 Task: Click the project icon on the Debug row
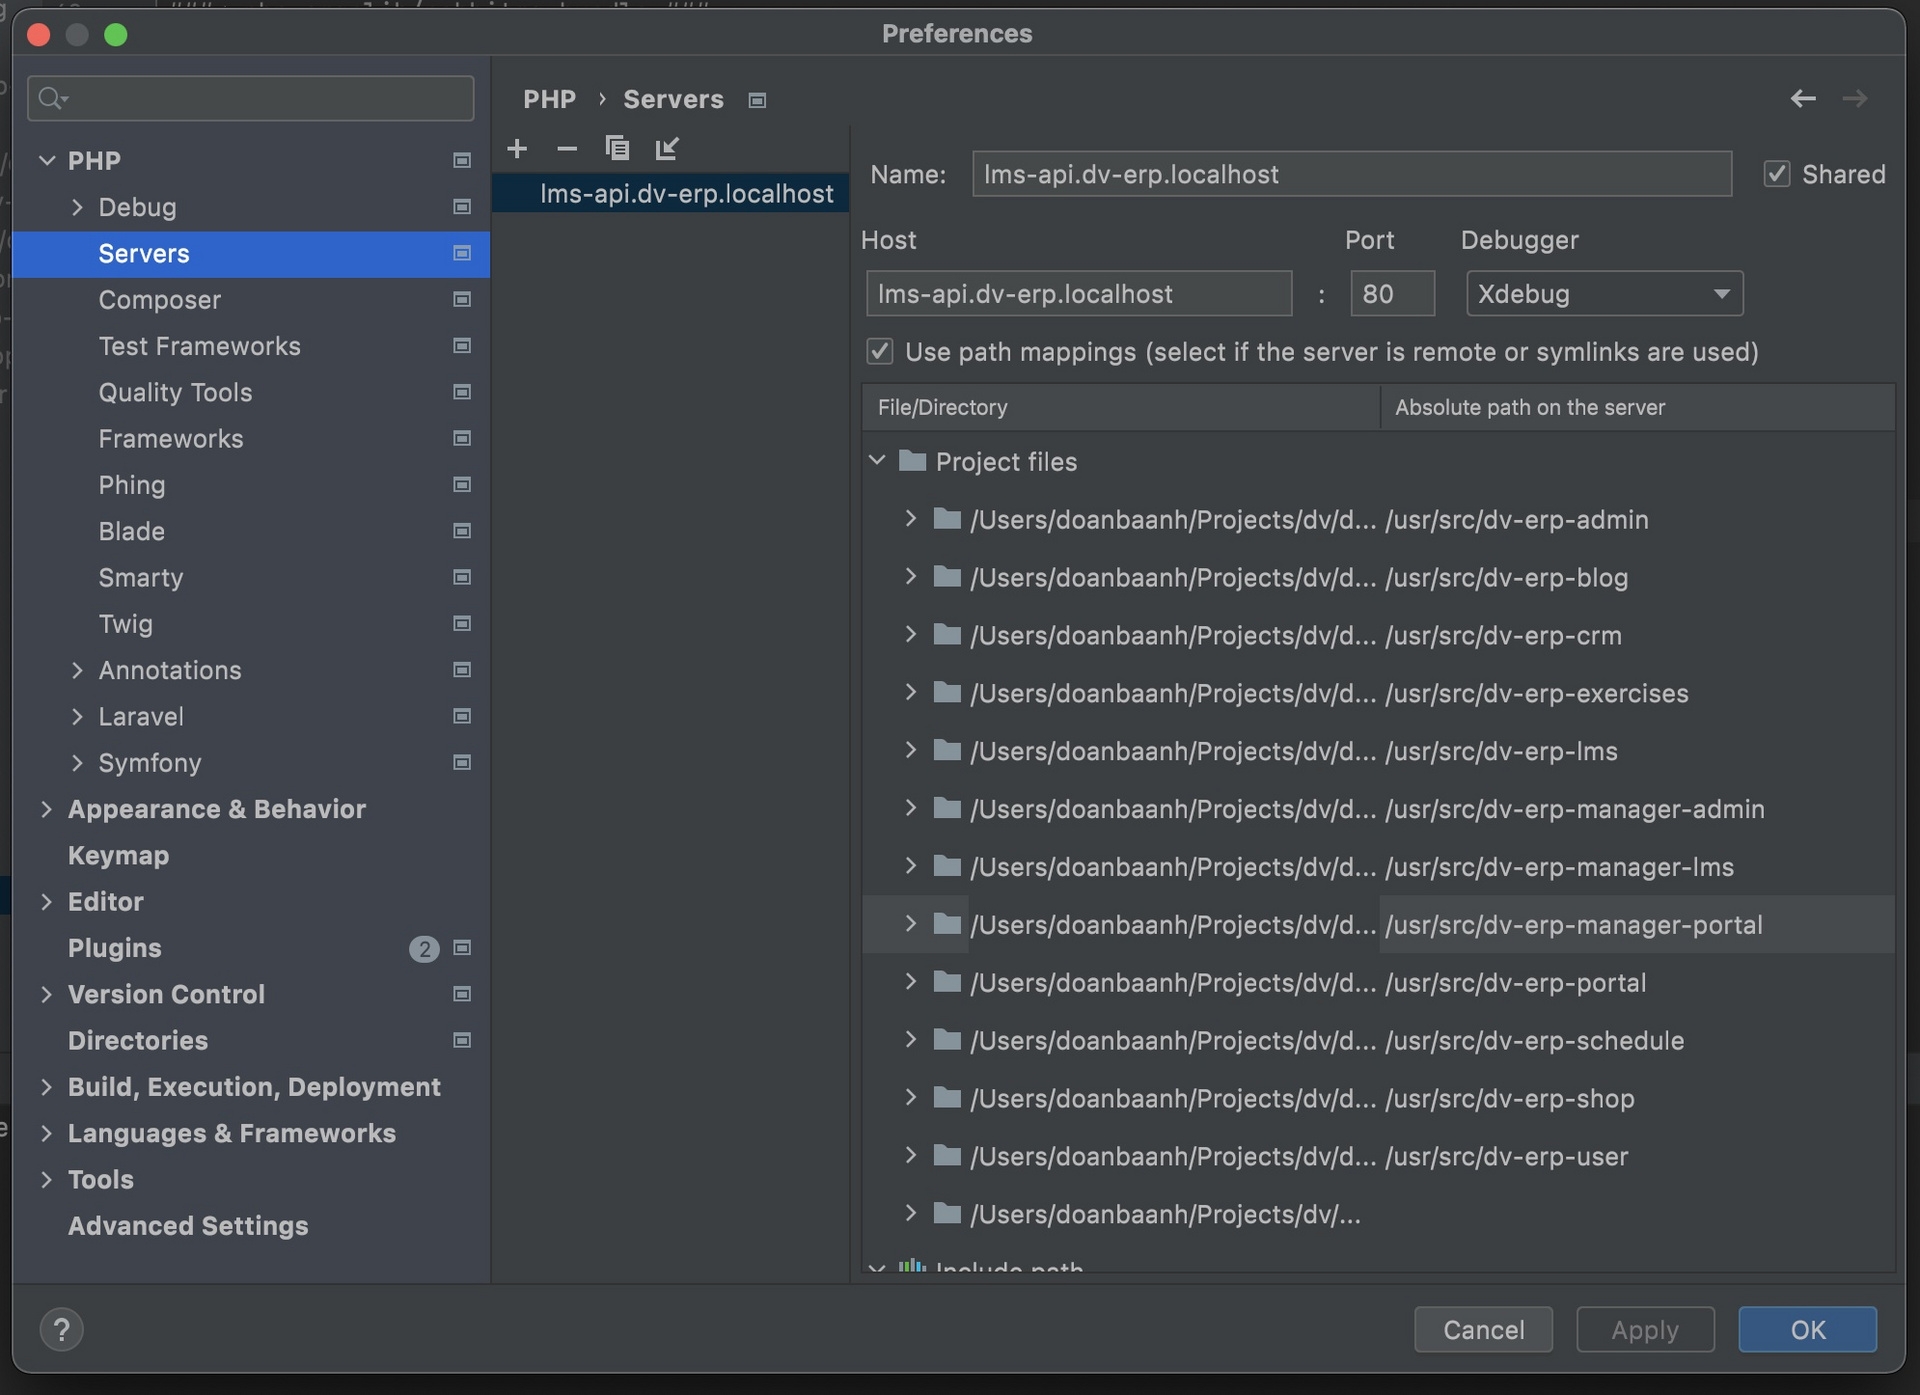point(462,207)
